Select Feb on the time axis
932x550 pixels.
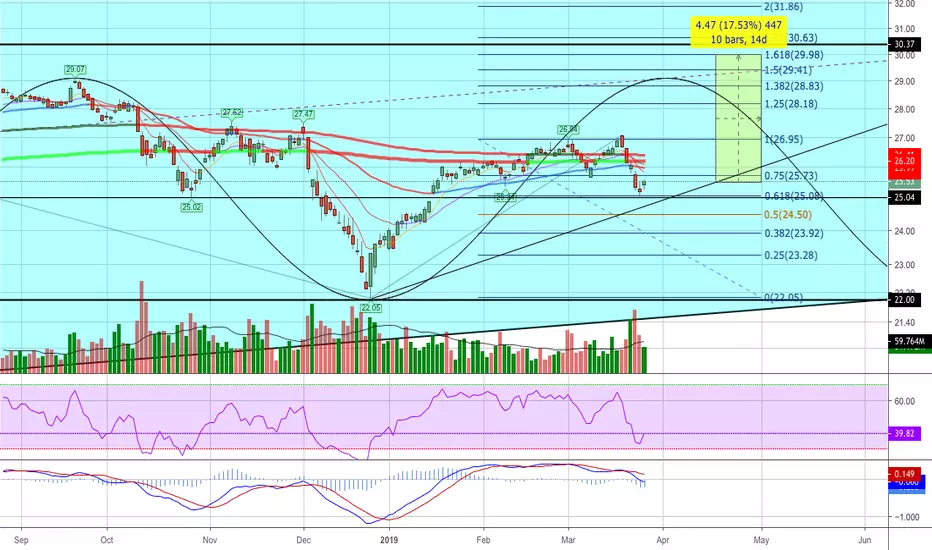[x=483, y=540]
